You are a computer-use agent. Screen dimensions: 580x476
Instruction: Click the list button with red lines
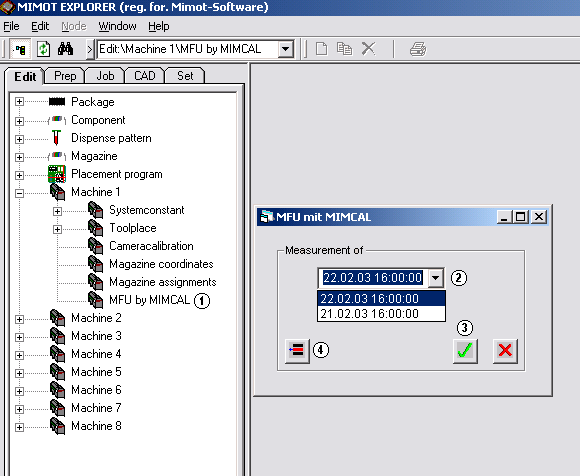[x=297, y=350]
